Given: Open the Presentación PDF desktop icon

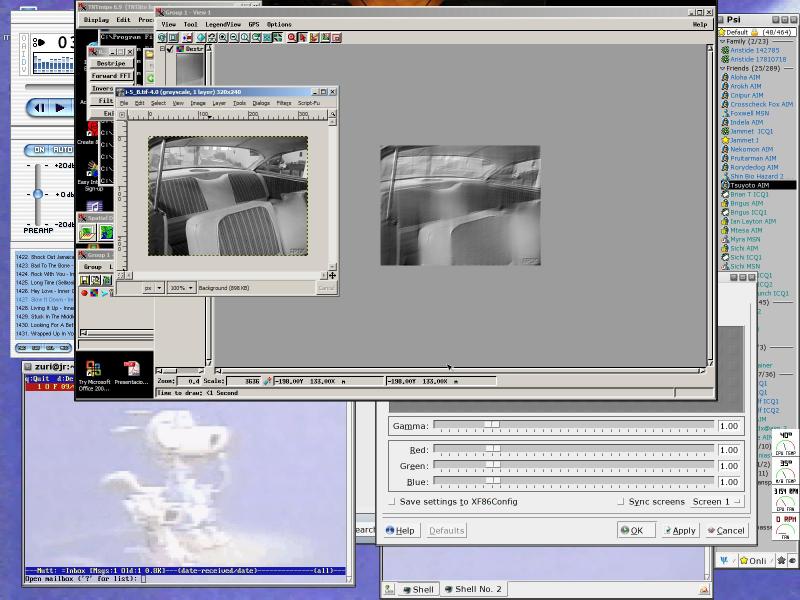Looking at the screenshot, I should [x=131, y=368].
